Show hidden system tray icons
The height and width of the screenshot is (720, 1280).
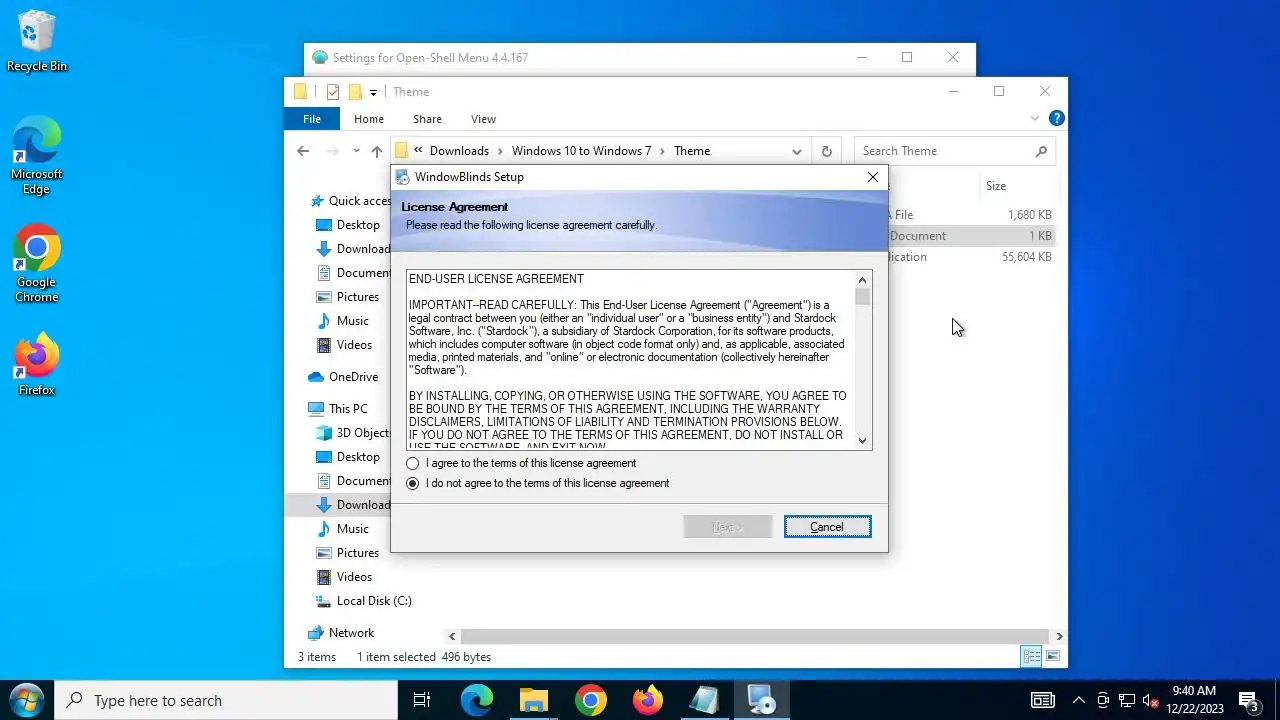(1079, 701)
